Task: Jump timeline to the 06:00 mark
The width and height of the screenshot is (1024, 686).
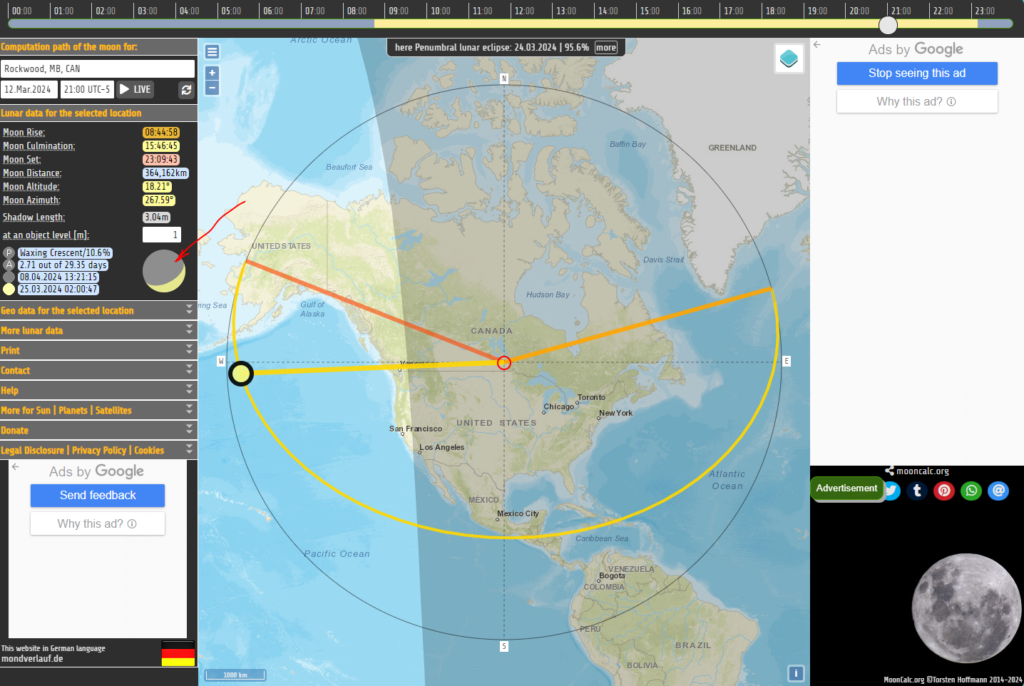Action: pos(273,10)
